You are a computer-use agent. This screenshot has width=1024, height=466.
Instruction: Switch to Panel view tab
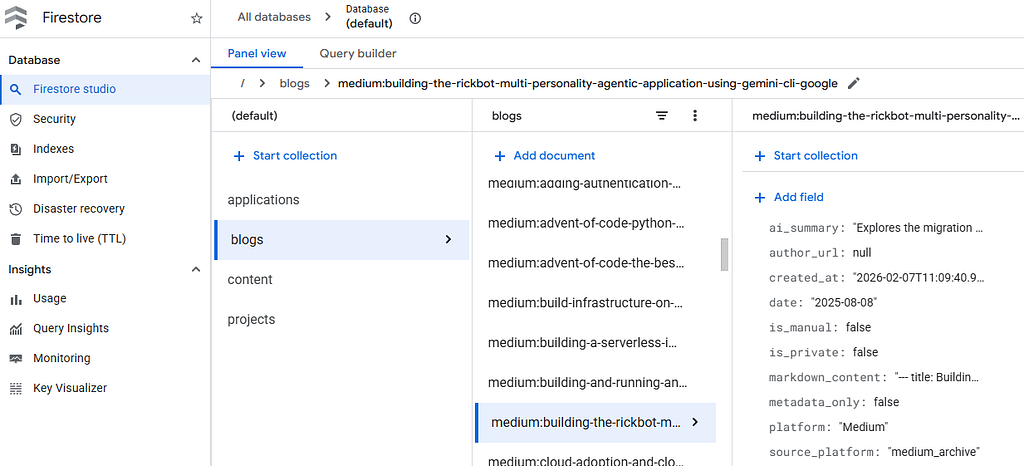[x=257, y=54]
